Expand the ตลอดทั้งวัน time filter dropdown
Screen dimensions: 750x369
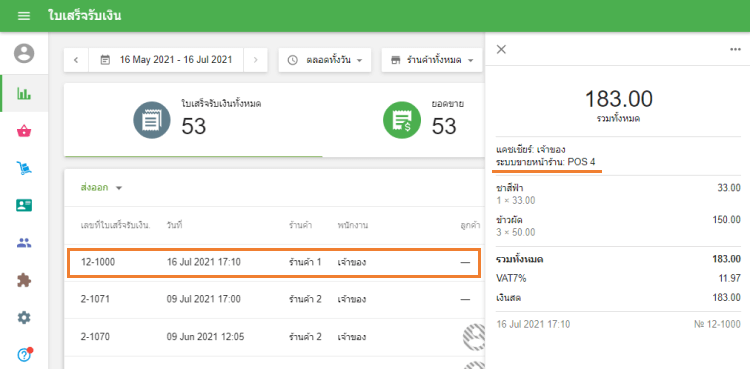(x=325, y=60)
